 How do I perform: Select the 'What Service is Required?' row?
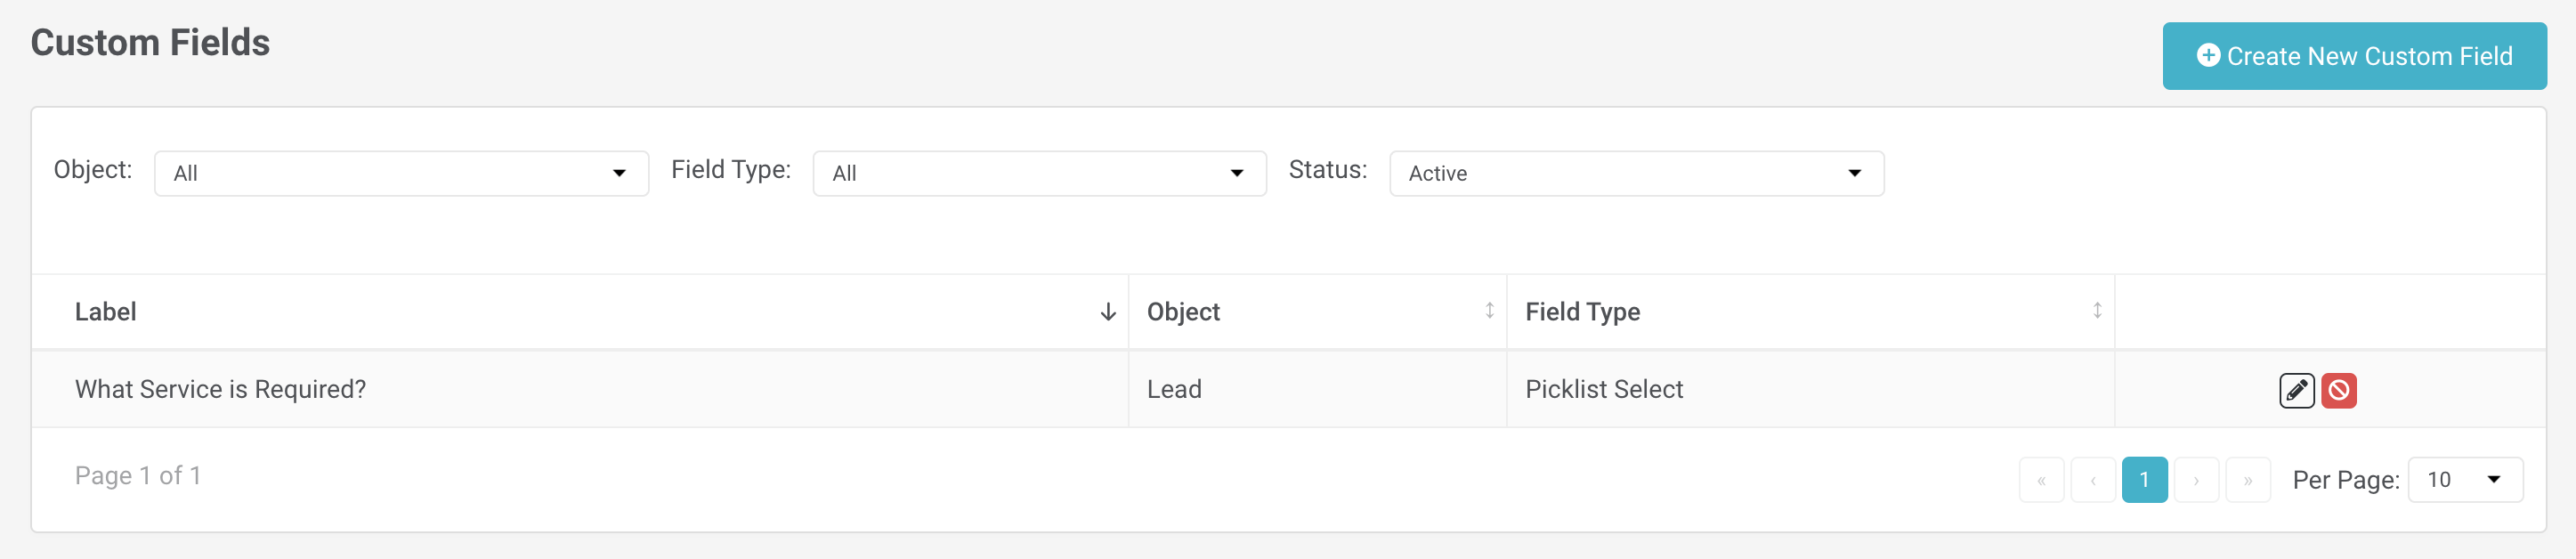220,389
